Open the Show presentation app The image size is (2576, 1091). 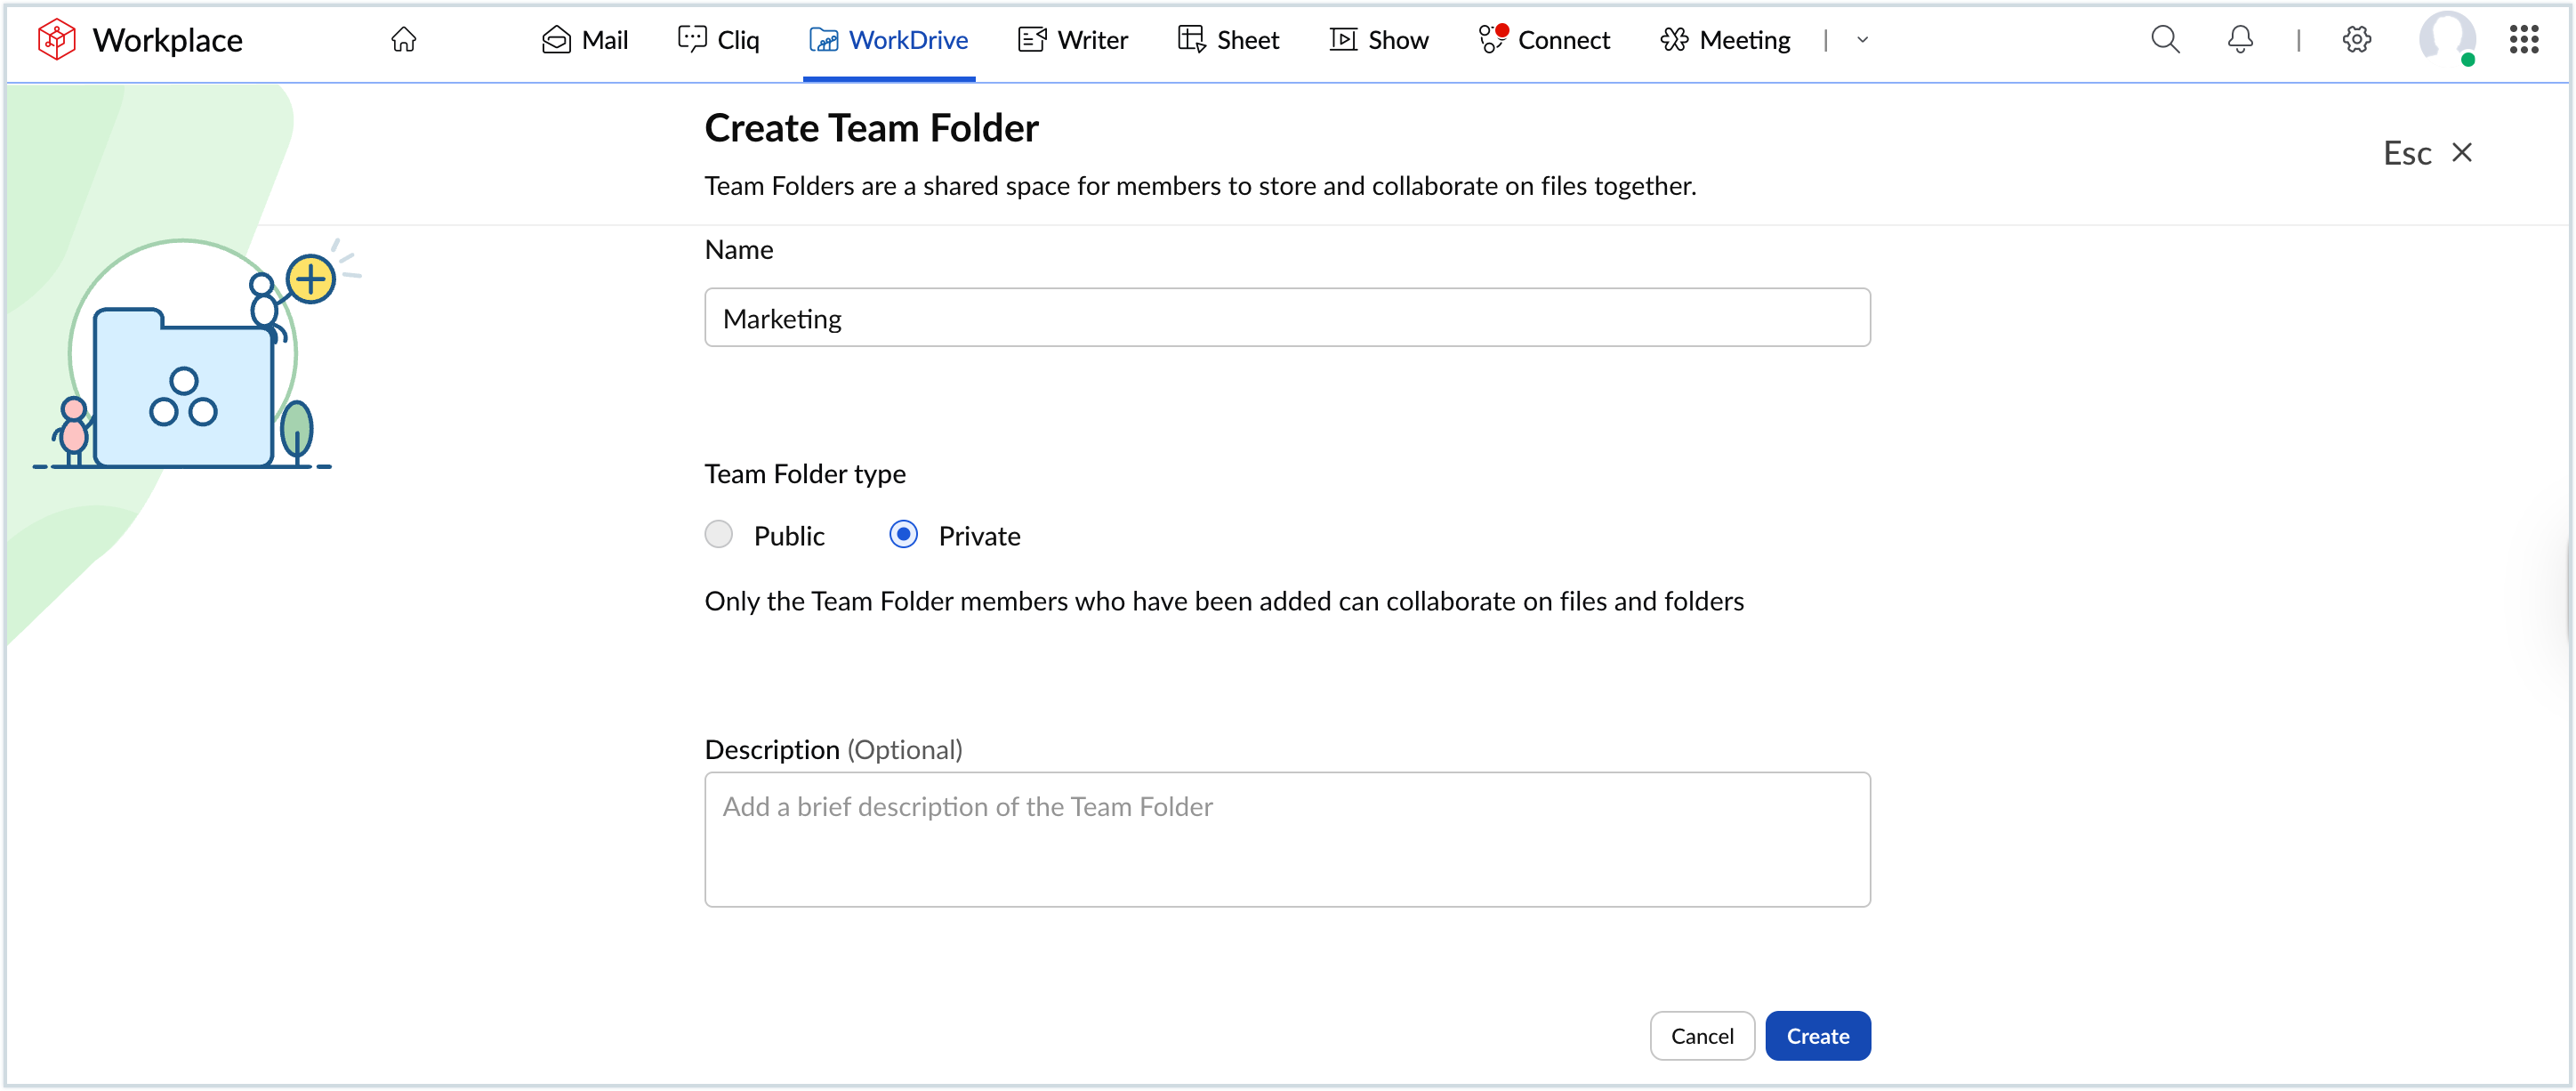click(x=1379, y=40)
